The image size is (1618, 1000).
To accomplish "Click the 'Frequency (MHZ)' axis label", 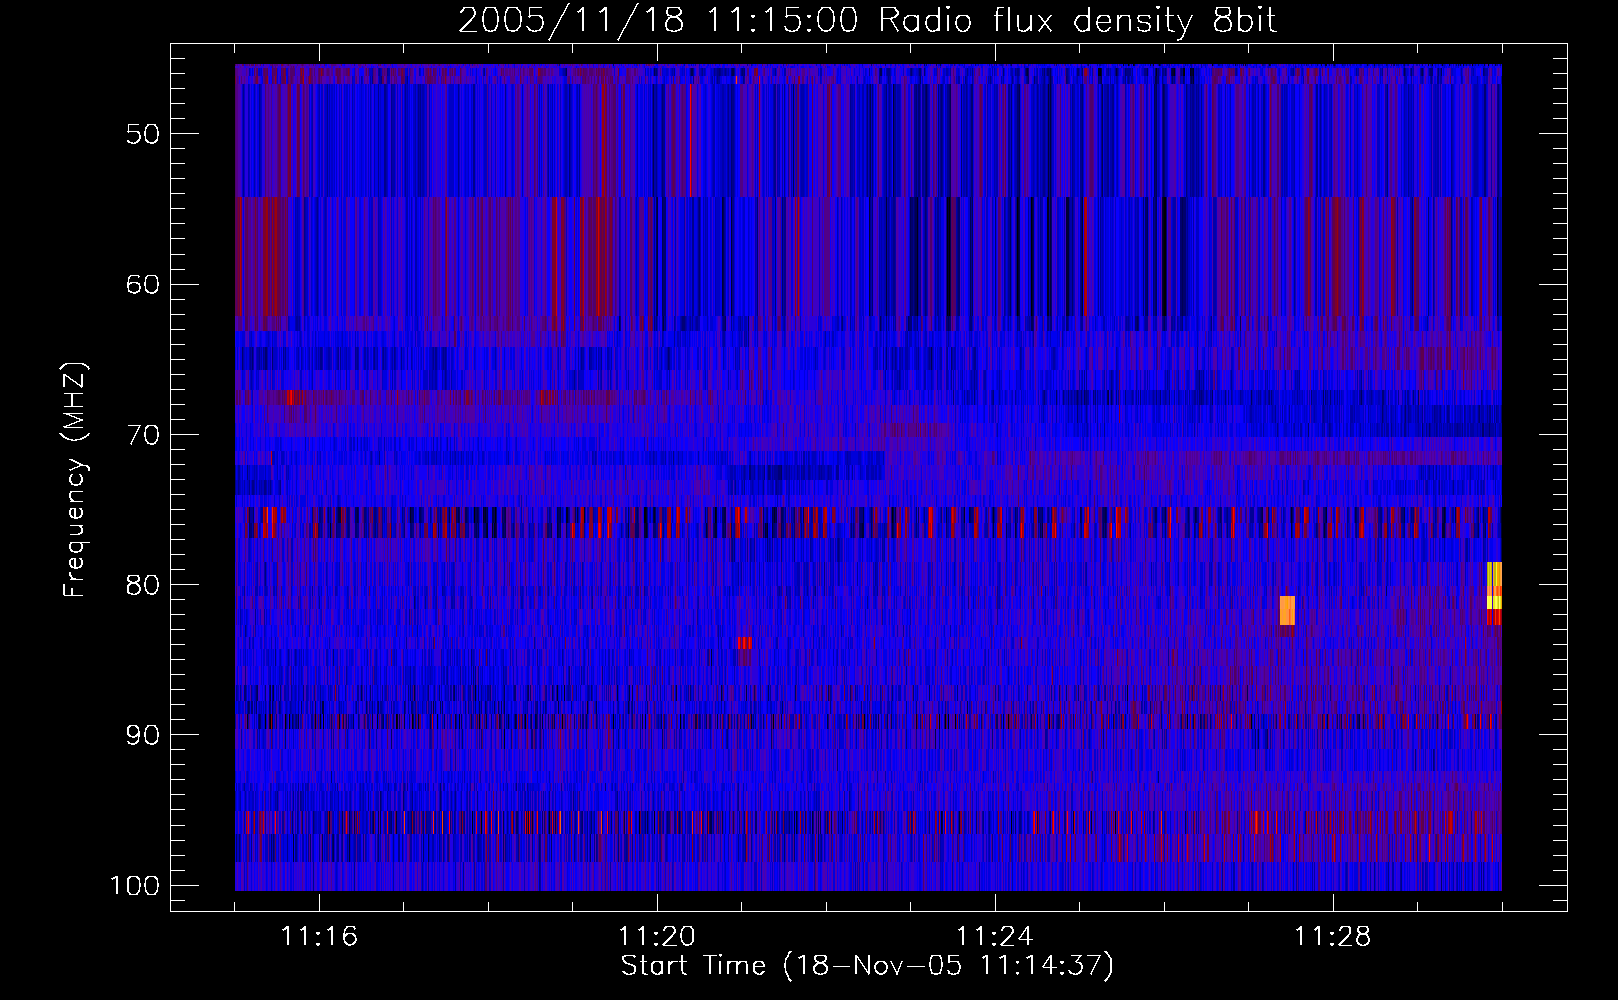I will [x=75, y=480].
